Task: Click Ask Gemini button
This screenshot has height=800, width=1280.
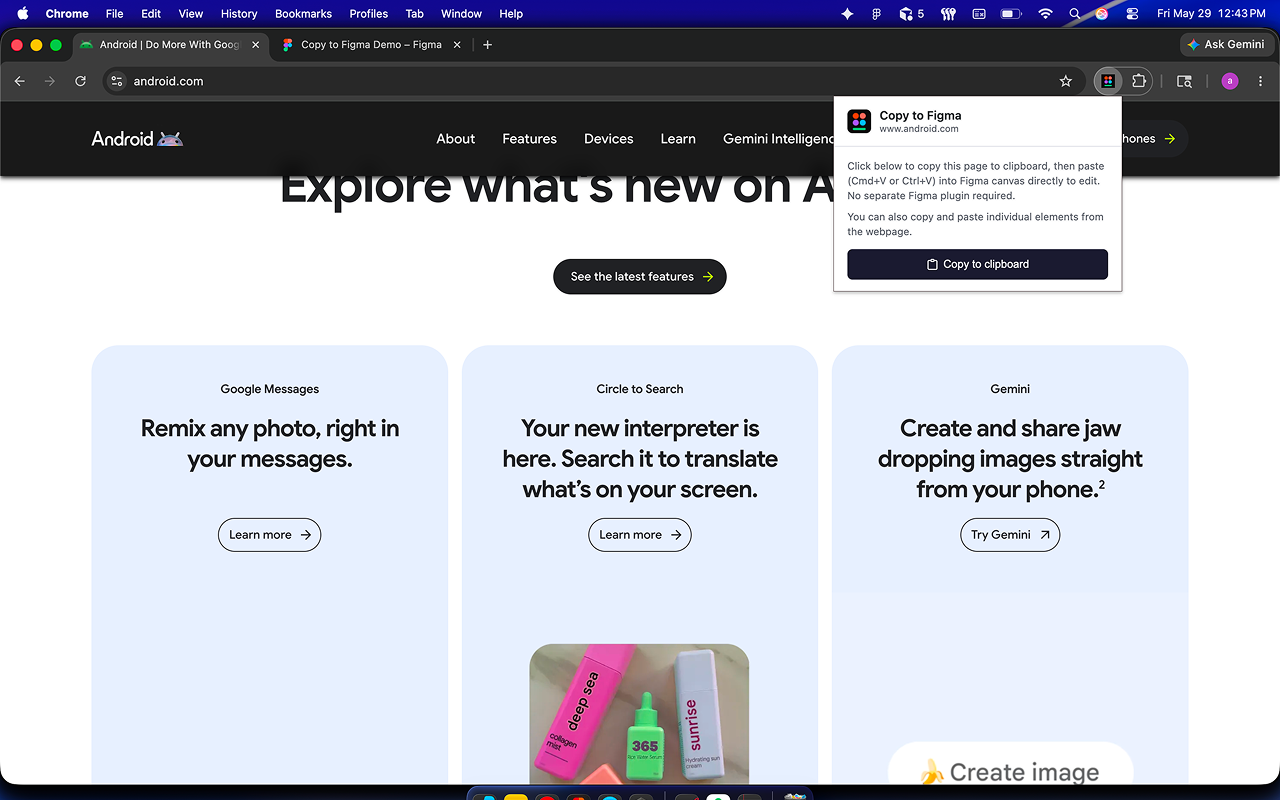Action: 1225,45
